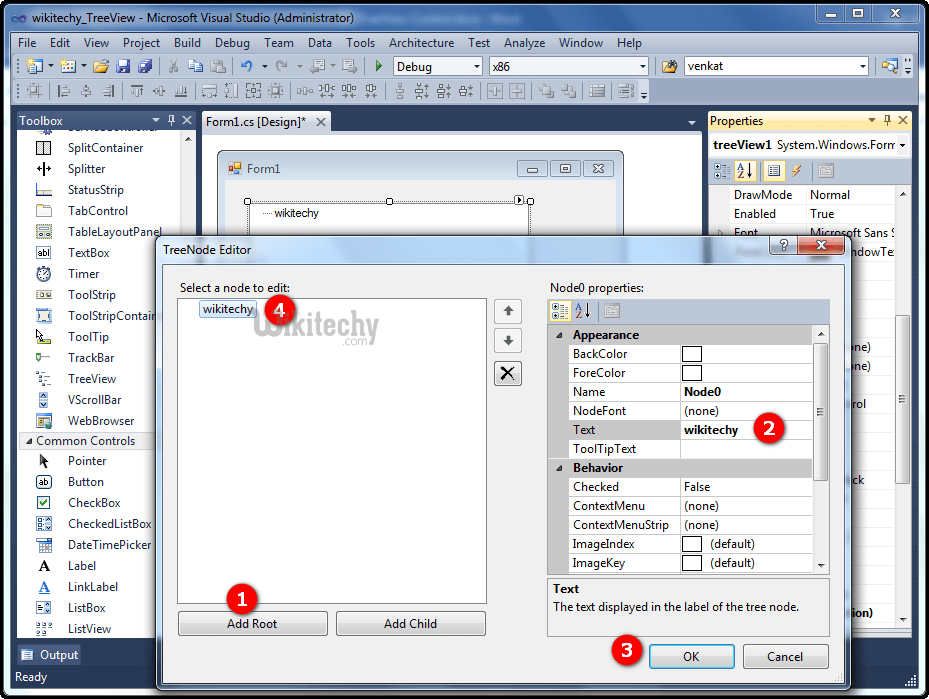Click Cancel in TreeNode Editor

[x=785, y=656]
